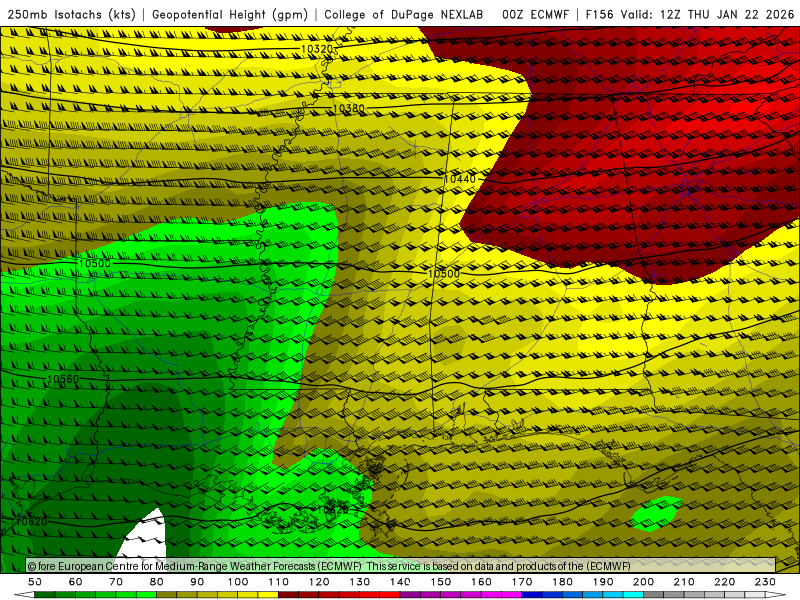Click the legend value 110

(x=279, y=582)
